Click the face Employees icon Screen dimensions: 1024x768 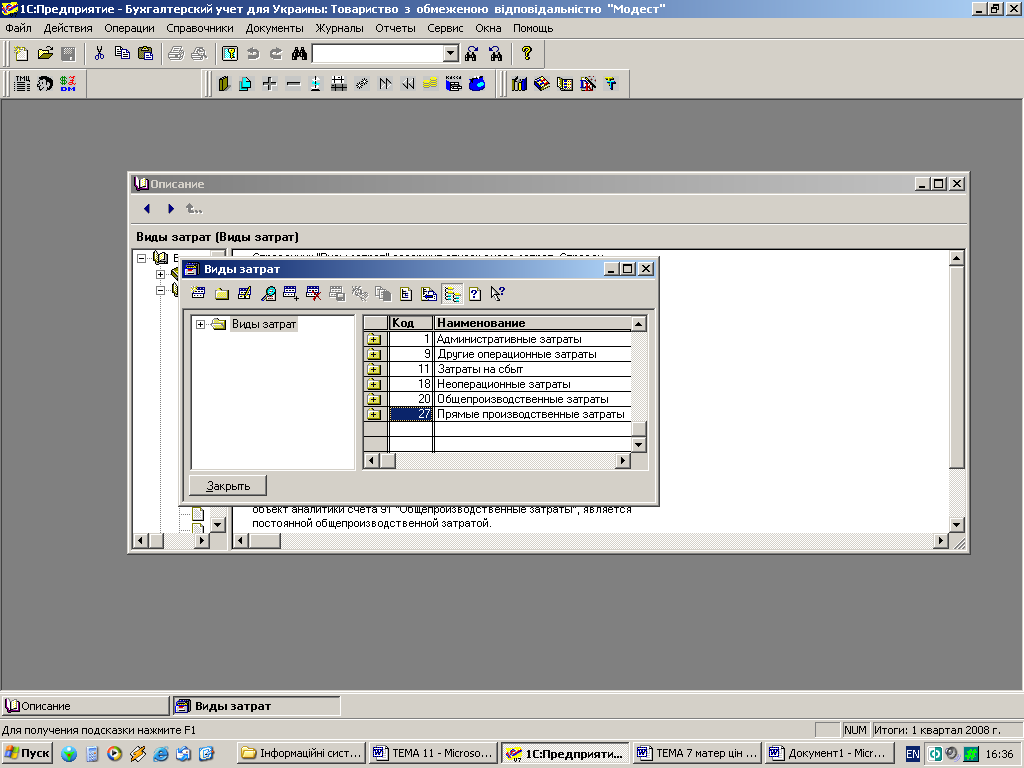click(x=44, y=84)
